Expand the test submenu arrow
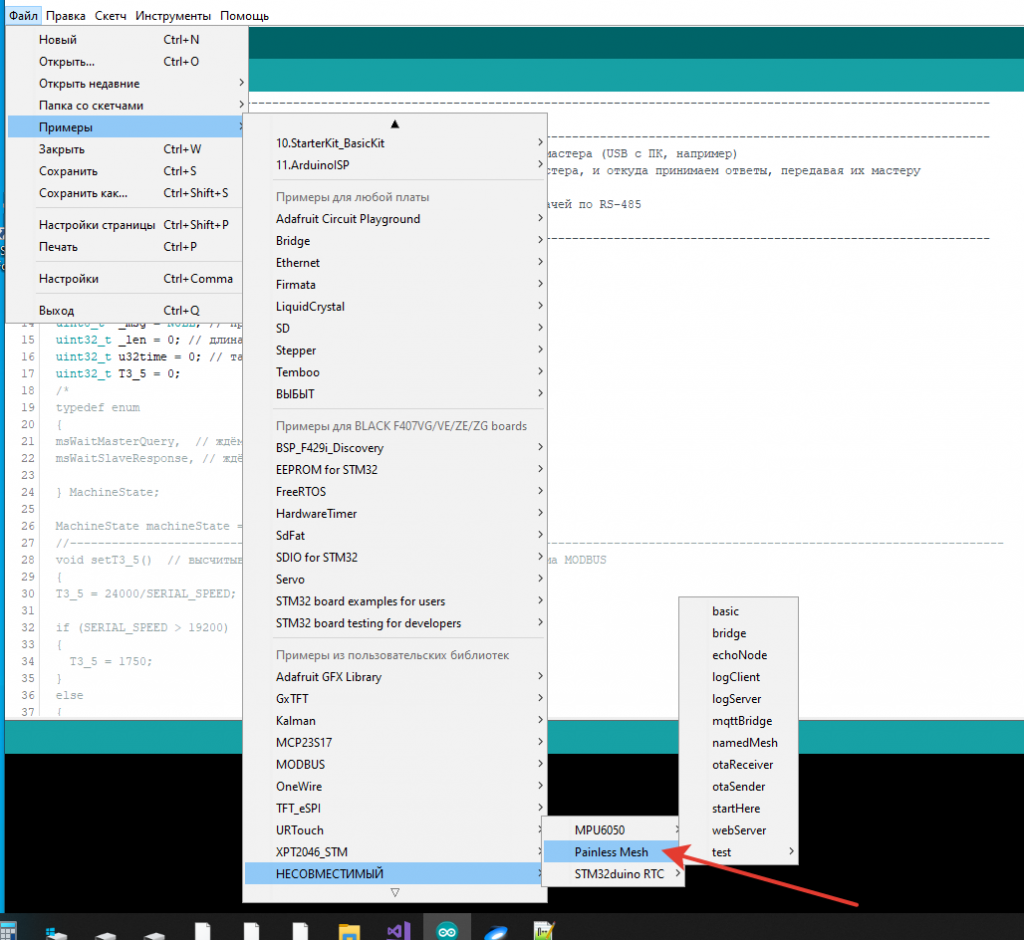Image resolution: width=1024 pixels, height=940 pixels. [791, 851]
